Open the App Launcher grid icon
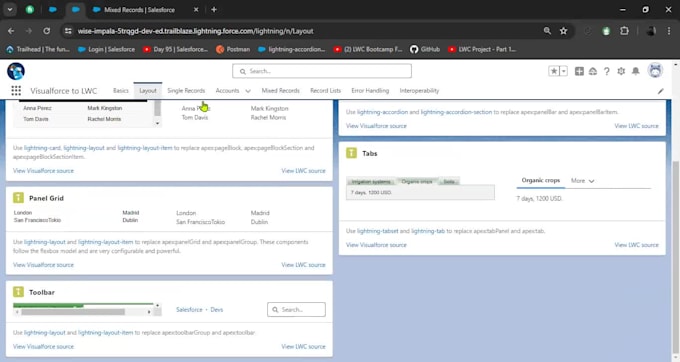This screenshot has width=680, height=362. point(16,91)
